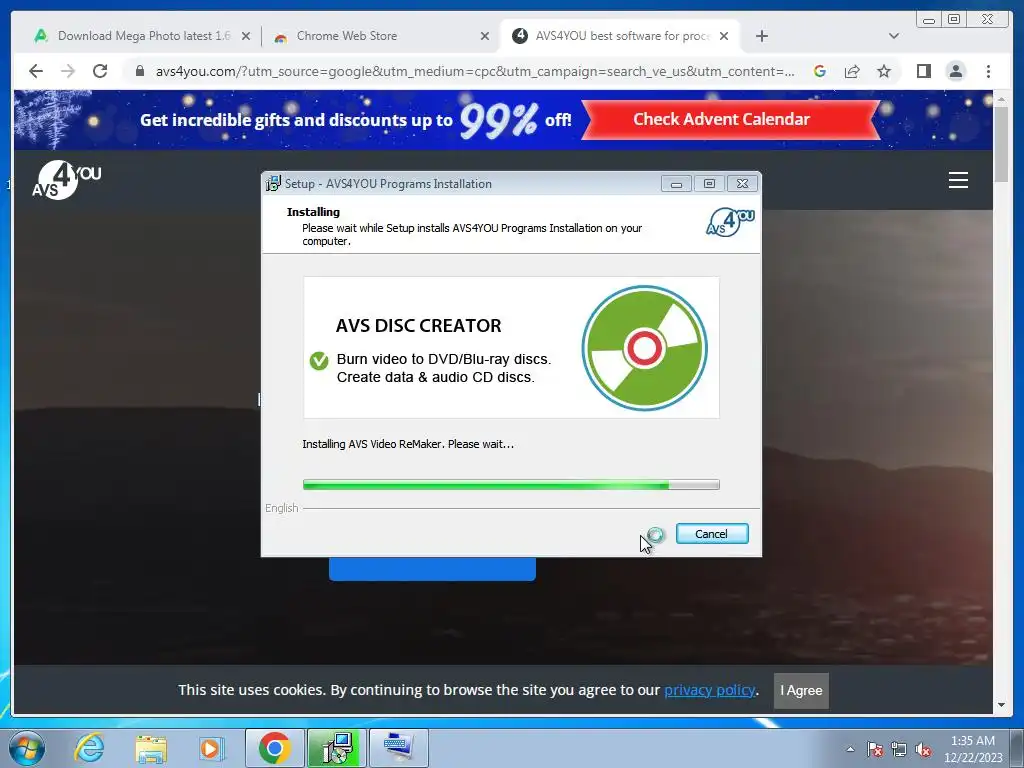Open Windows Explorer folder in taskbar
Screen dimensions: 1024x768
(x=151, y=748)
